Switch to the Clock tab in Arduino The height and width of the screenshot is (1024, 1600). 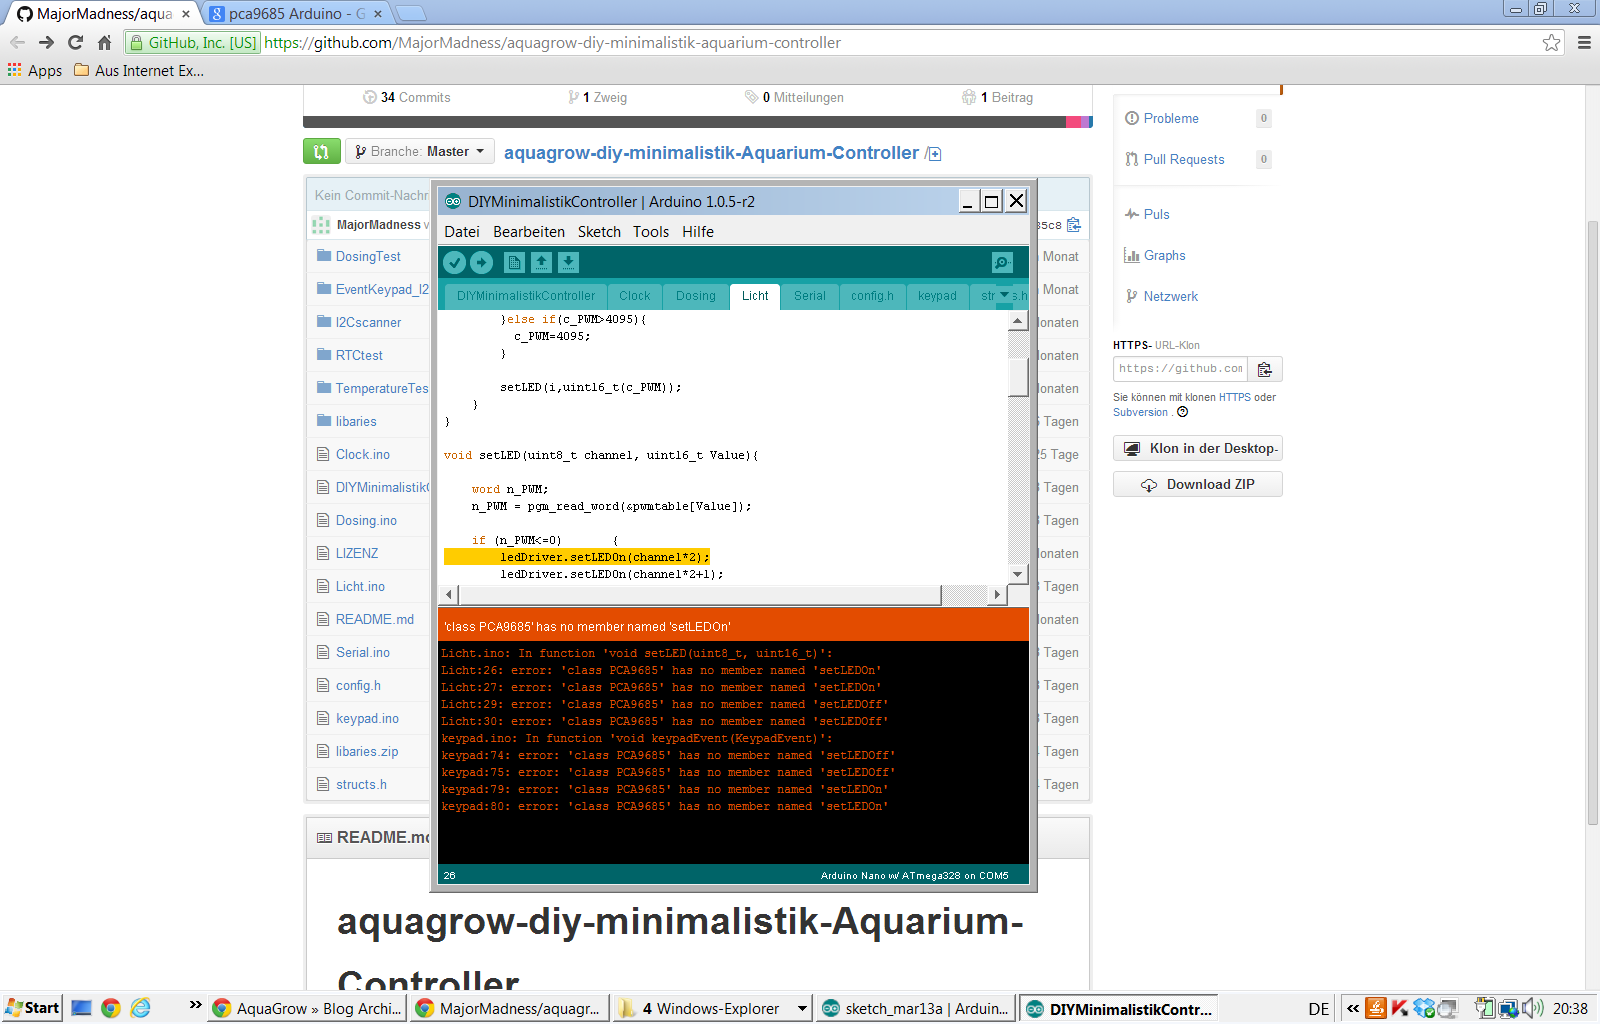(634, 296)
